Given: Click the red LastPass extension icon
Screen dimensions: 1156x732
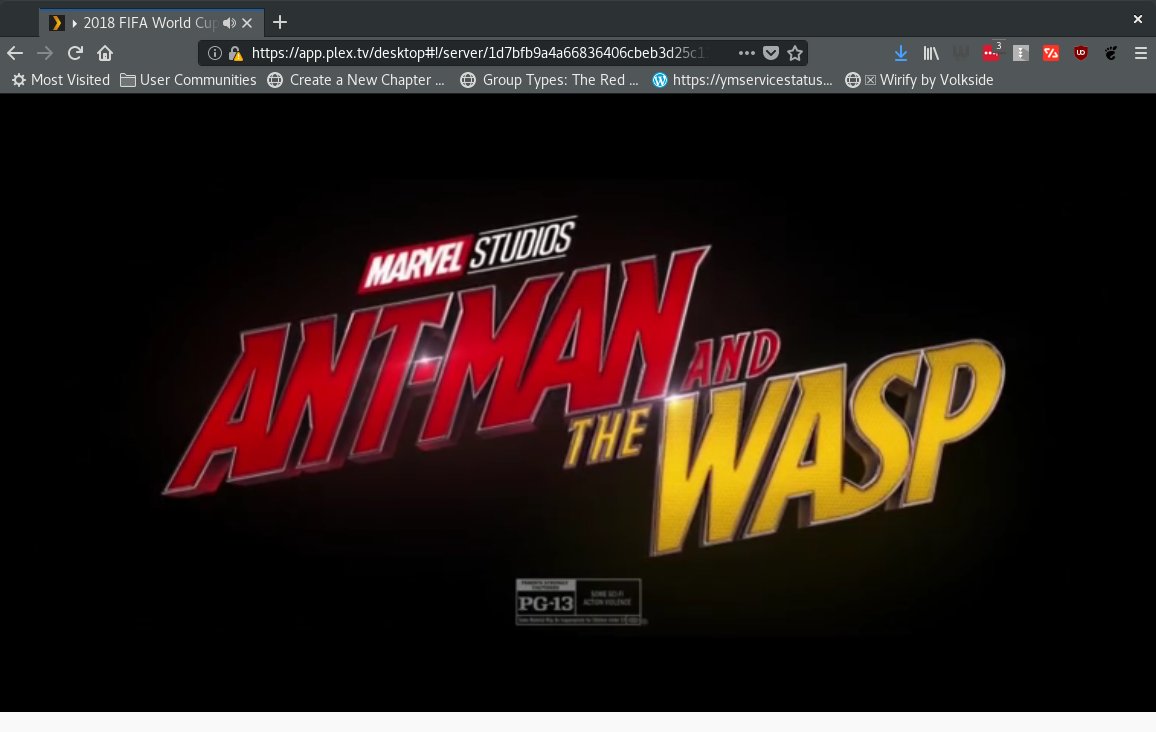Looking at the screenshot, I should (x=991, y=52).
